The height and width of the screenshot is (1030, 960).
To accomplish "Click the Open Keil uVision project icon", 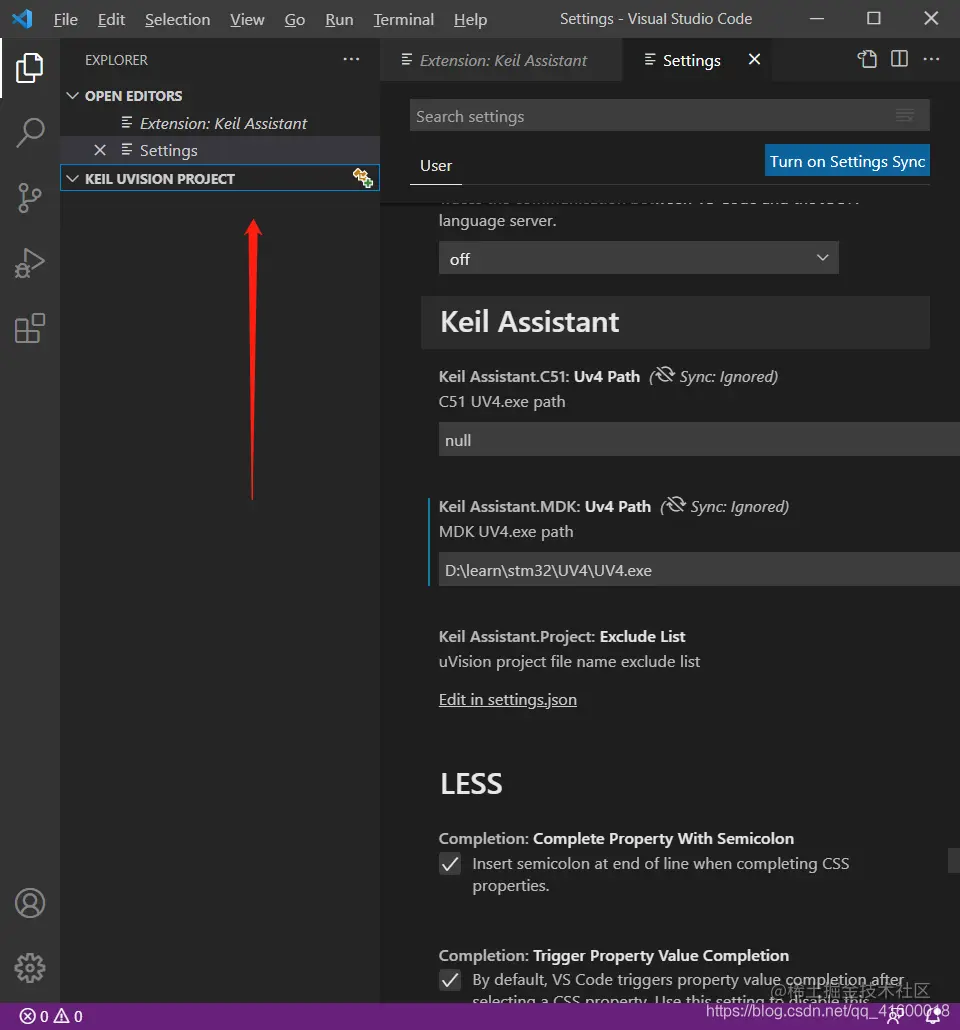I will 363,178.
